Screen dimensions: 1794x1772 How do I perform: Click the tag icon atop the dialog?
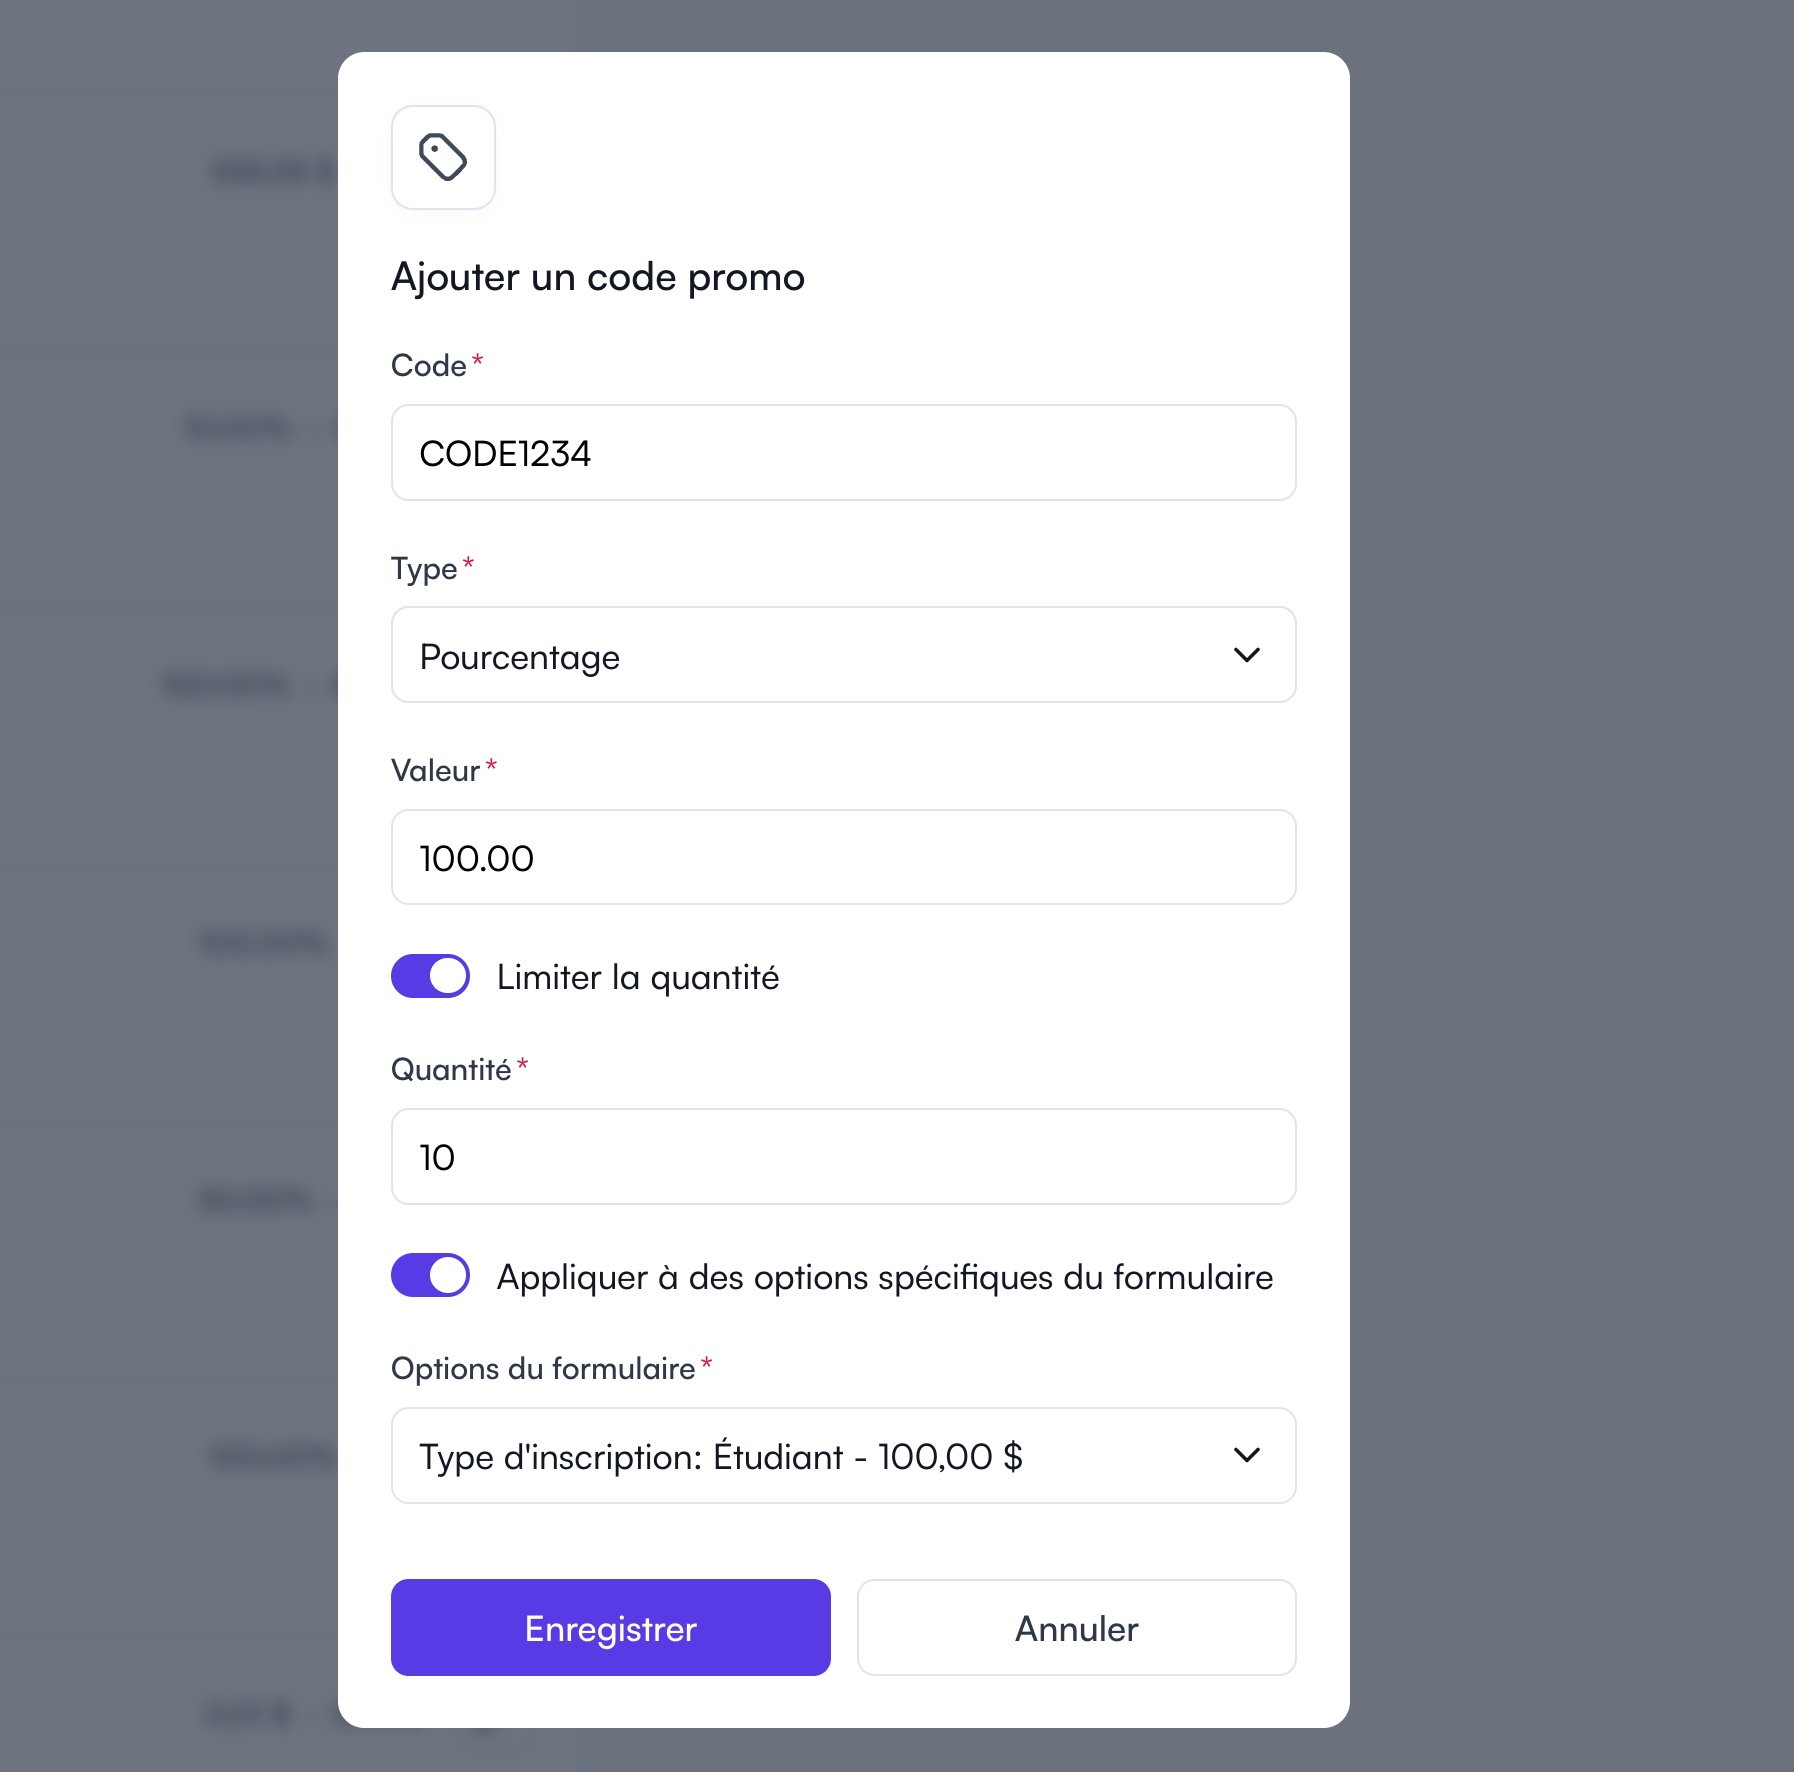(x=443, y=158)
